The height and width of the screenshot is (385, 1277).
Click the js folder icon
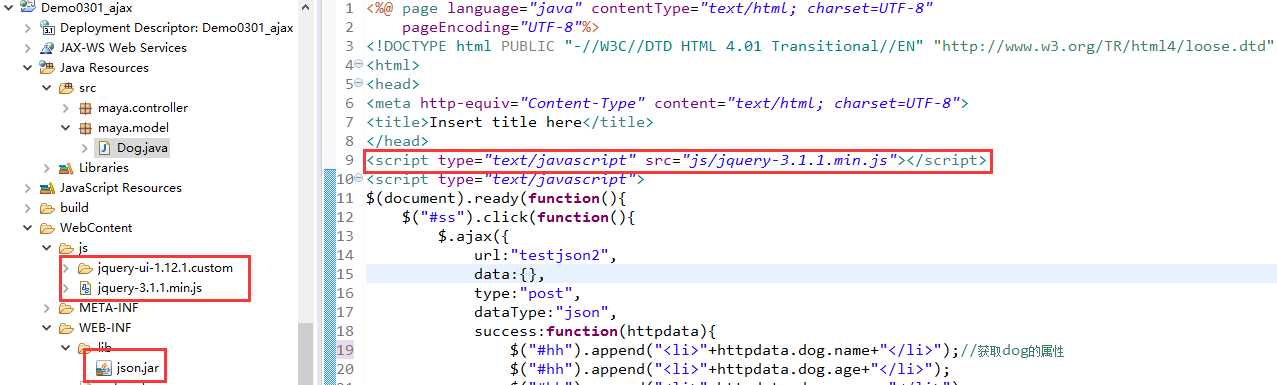pos(67,247)
